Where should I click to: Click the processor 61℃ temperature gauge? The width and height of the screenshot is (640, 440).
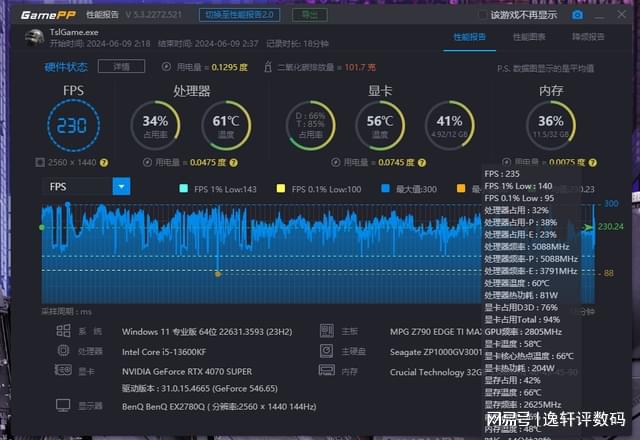[226, 126]
